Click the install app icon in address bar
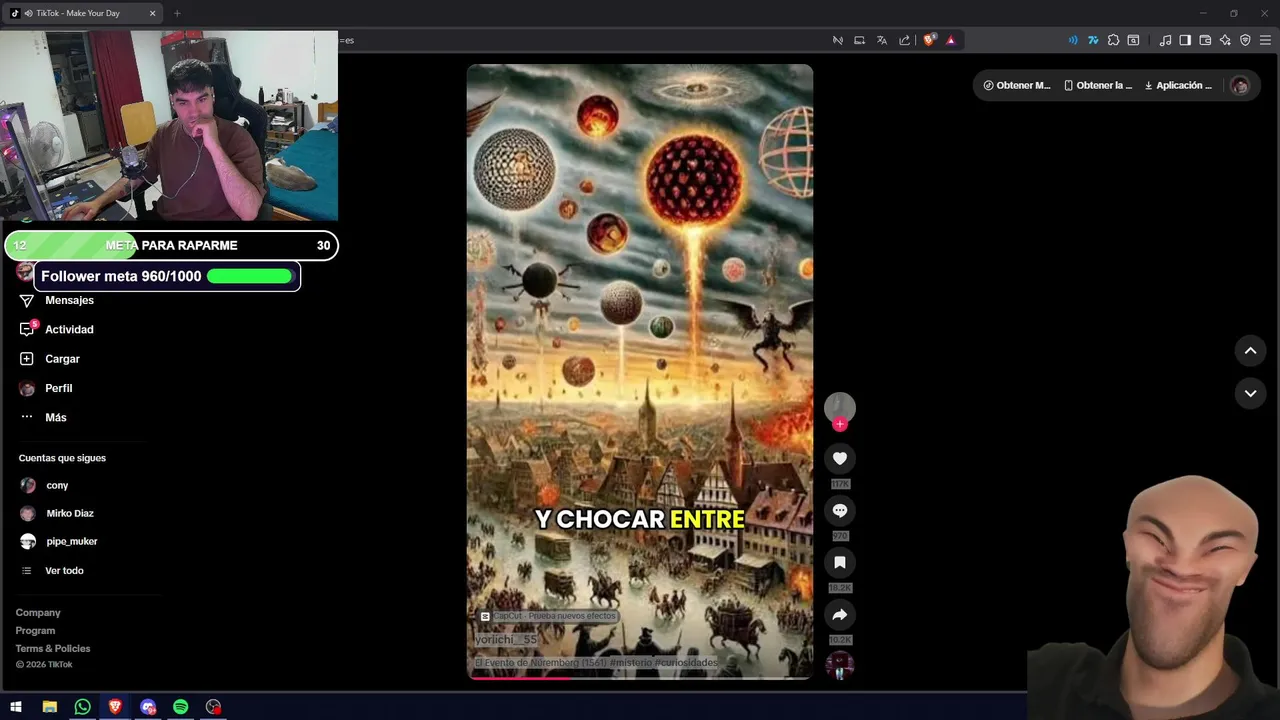 (859, 40)
